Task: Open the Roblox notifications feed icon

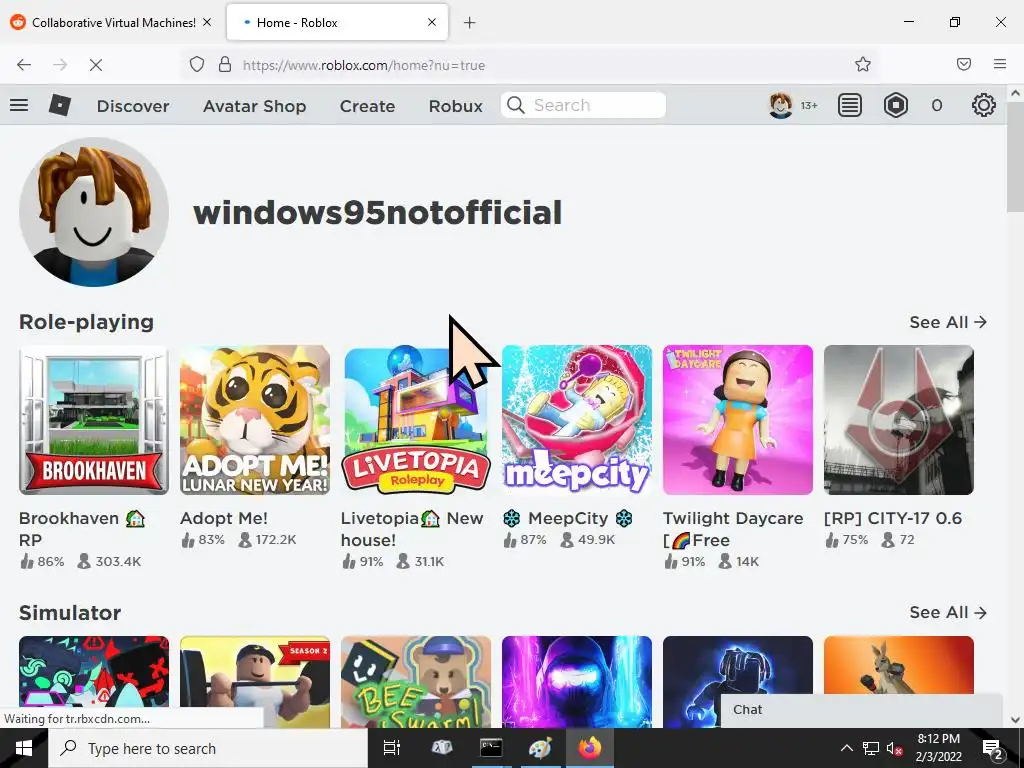Action: point(850,105)
